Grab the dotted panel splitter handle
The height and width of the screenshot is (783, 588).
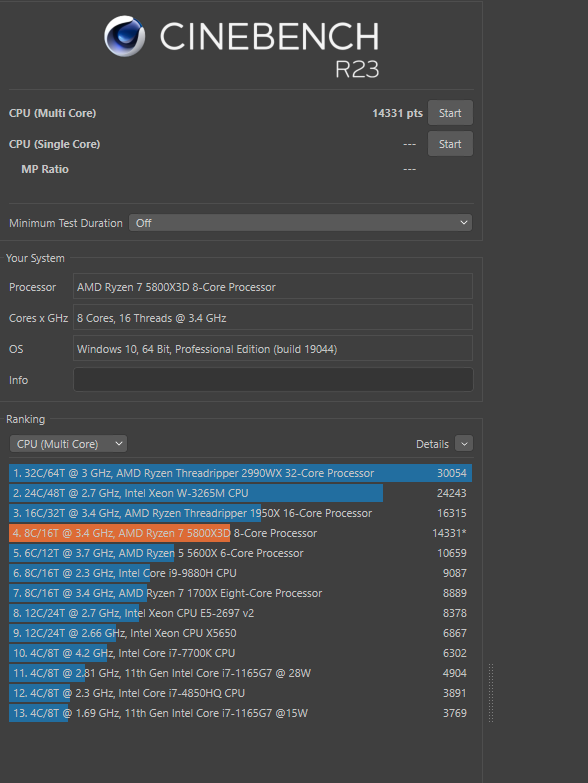point(491,693)
